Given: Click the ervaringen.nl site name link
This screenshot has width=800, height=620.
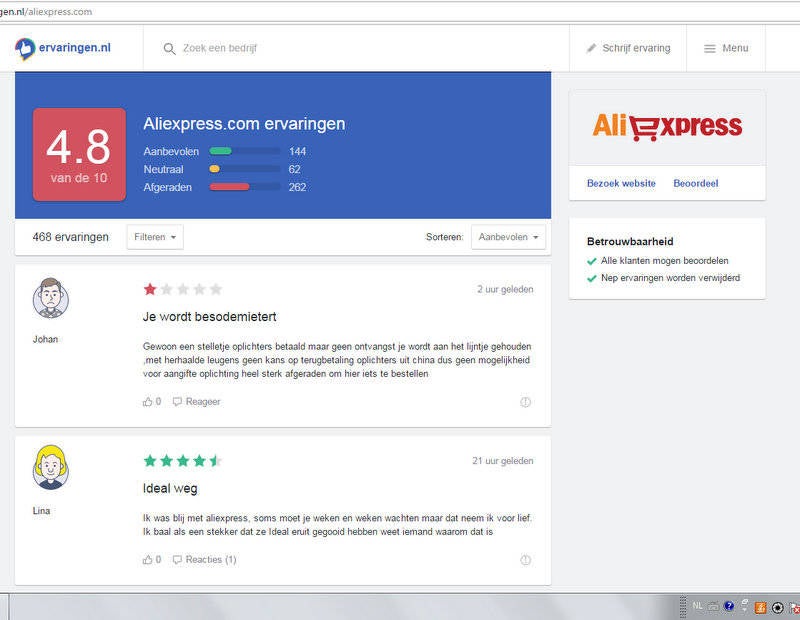Looking at the screenshot, I should pyautogui.click(x=74, y=48).
